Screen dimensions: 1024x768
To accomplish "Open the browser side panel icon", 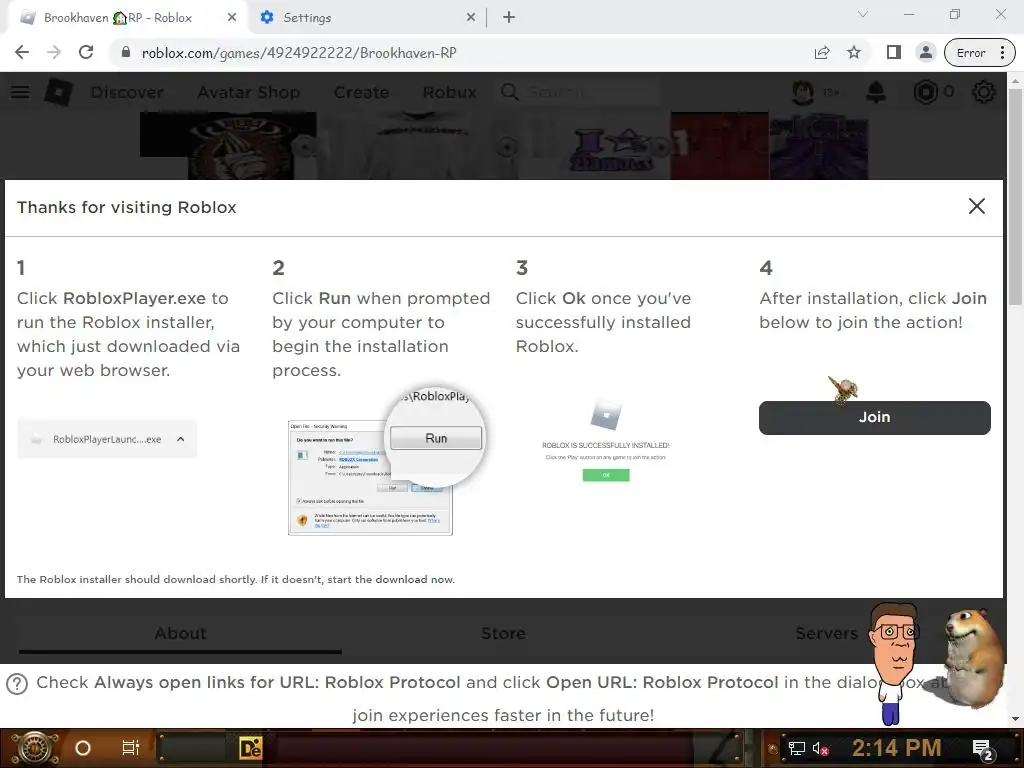I will click(893, 53).
